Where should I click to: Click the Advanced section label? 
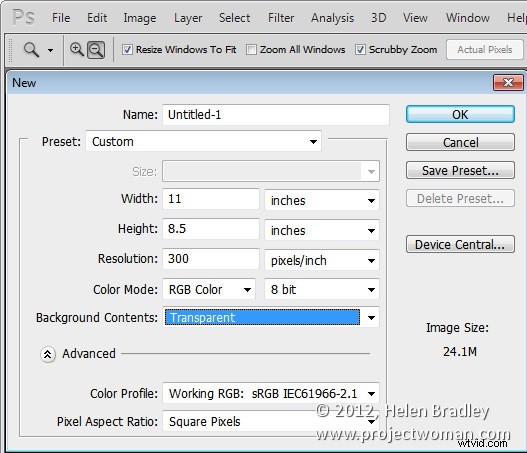pos(89,354)
